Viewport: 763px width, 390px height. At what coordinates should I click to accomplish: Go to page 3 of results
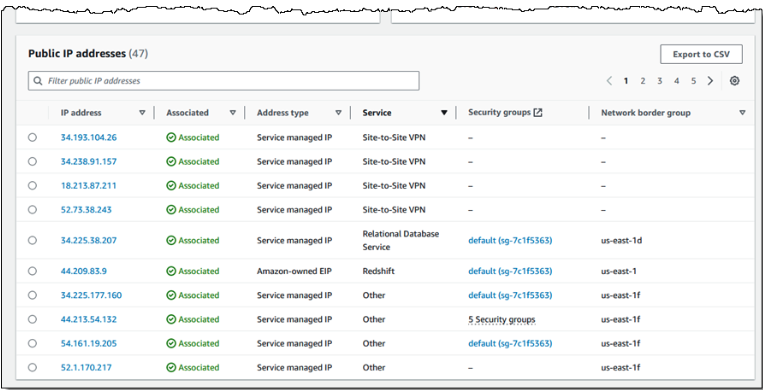(659, 81)
